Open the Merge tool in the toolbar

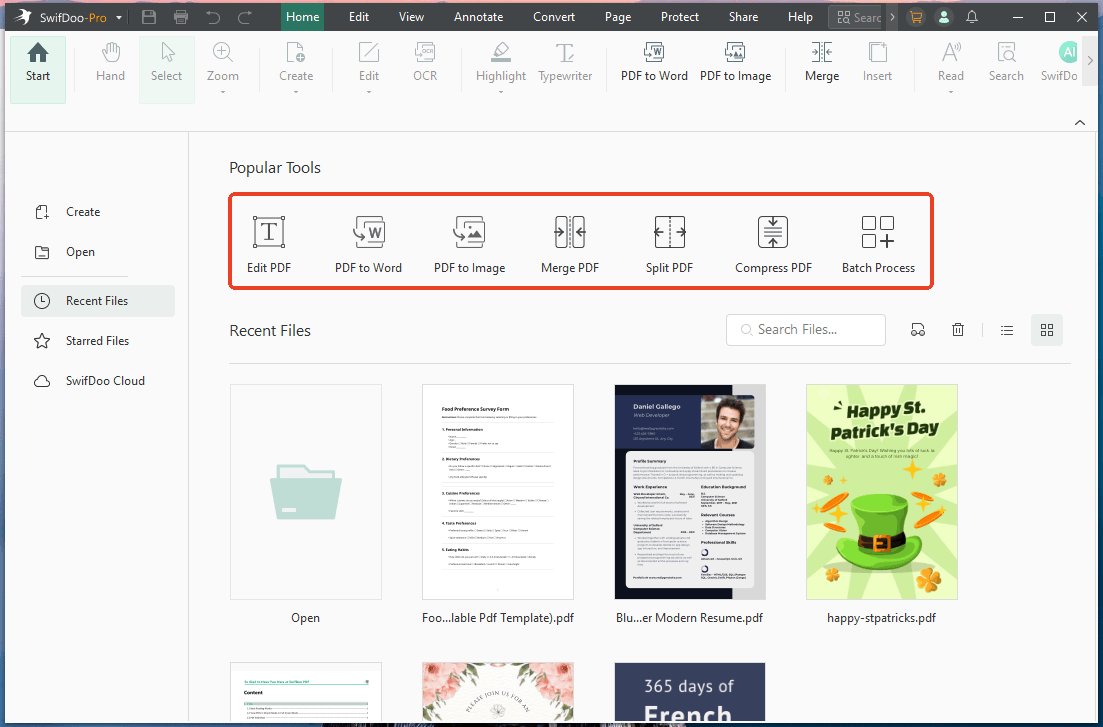(821, 63)
